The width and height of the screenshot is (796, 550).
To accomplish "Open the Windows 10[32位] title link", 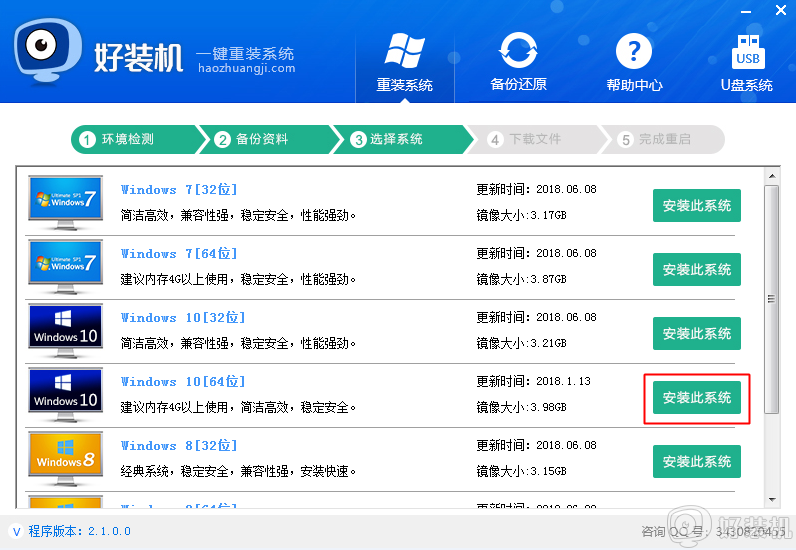I will pos(183,317).
